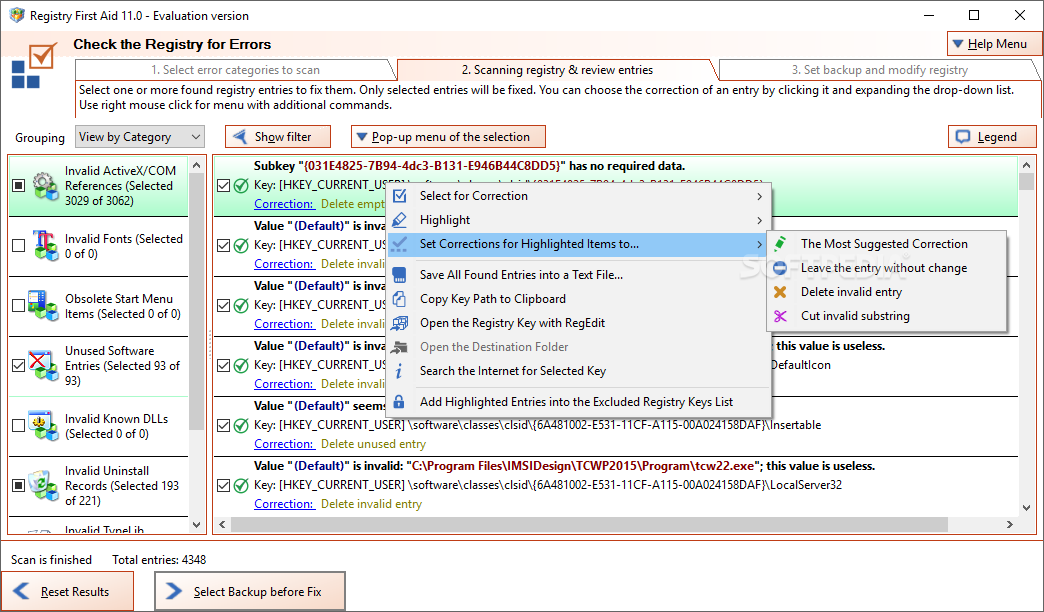Click the Registry First Aid title bar icon
The height and width of the screenshot is (612, 1044).
(17, 15)
